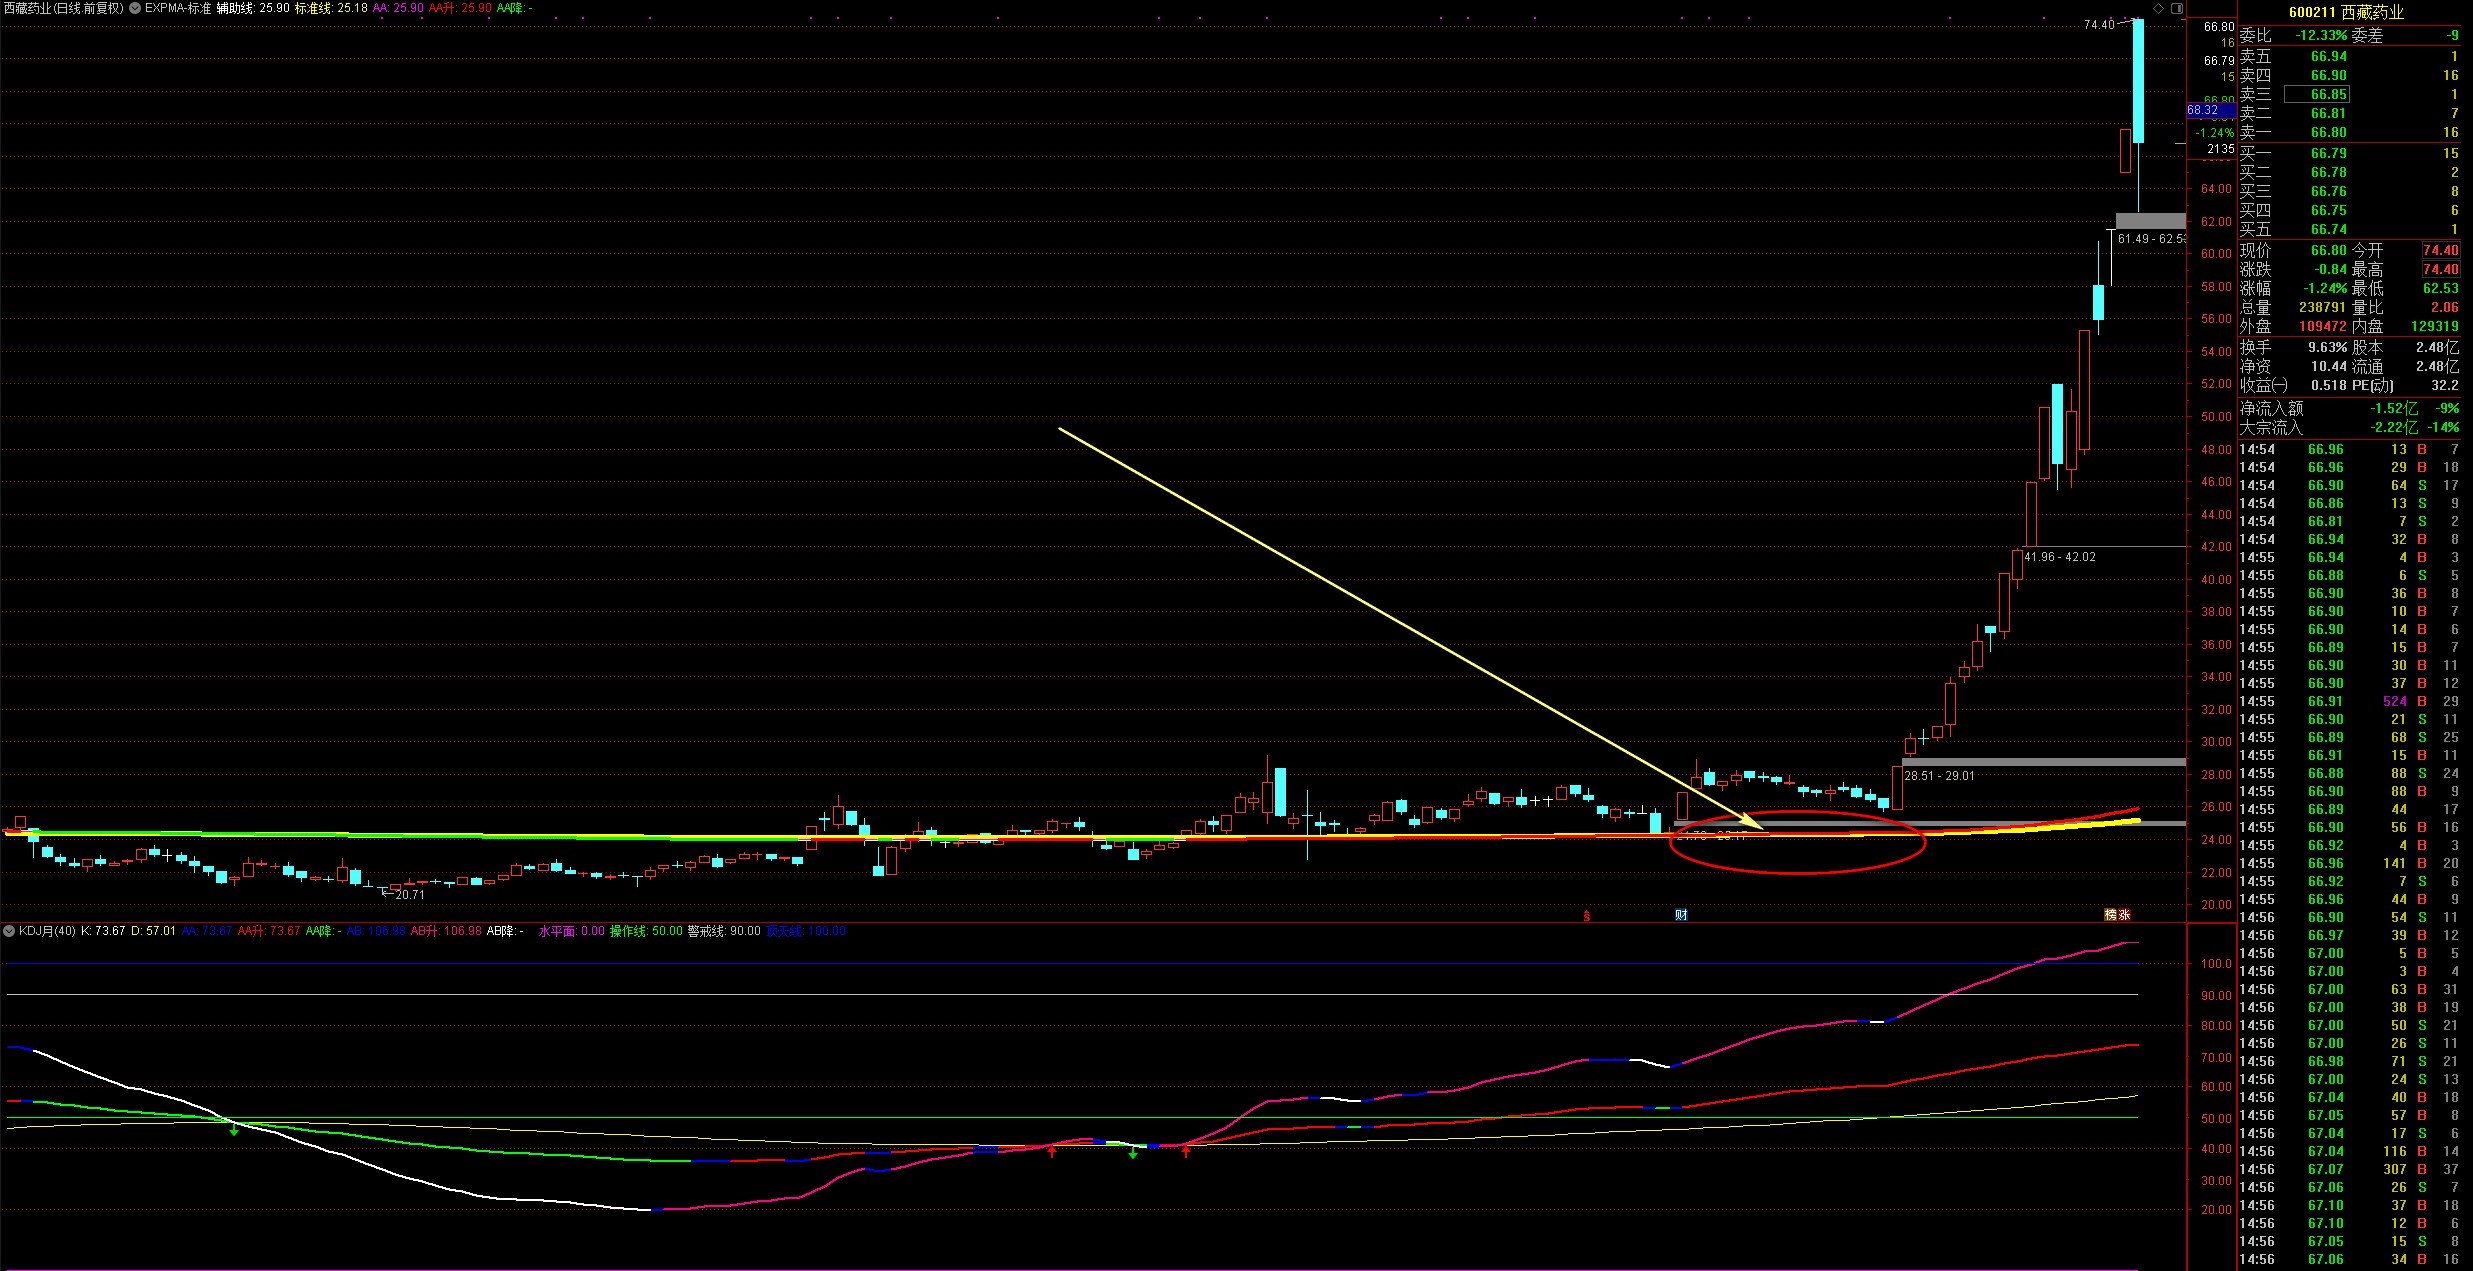Click 卖二 price 66.81

[x=2329, y=114]
